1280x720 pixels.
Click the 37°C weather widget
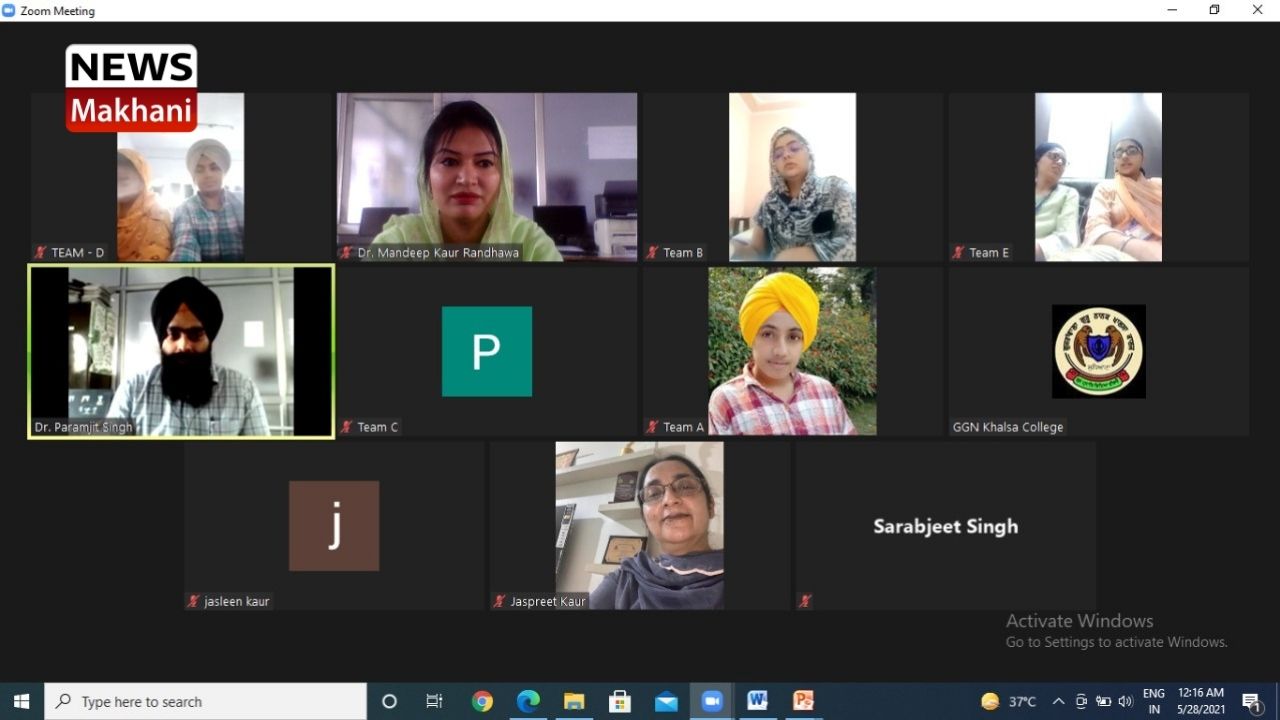pyautogui.click(x=1008, y=701)
